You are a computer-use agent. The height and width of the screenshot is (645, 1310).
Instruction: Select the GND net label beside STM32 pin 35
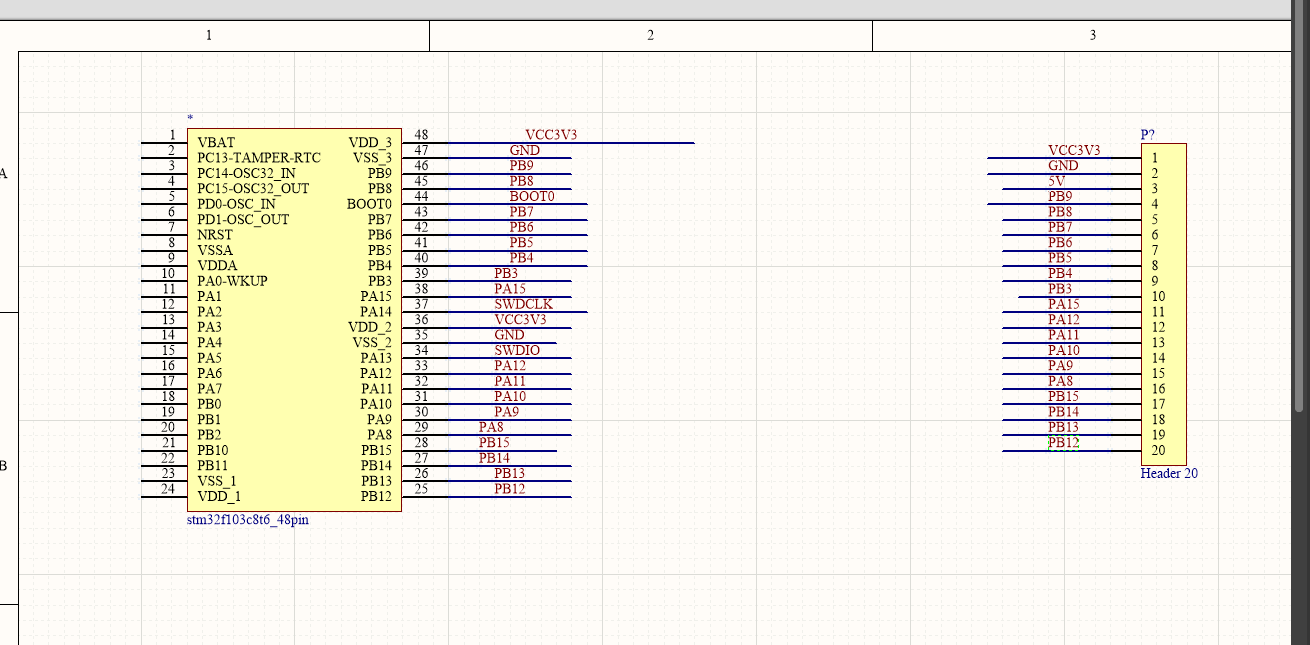click(x=509, y=335)
